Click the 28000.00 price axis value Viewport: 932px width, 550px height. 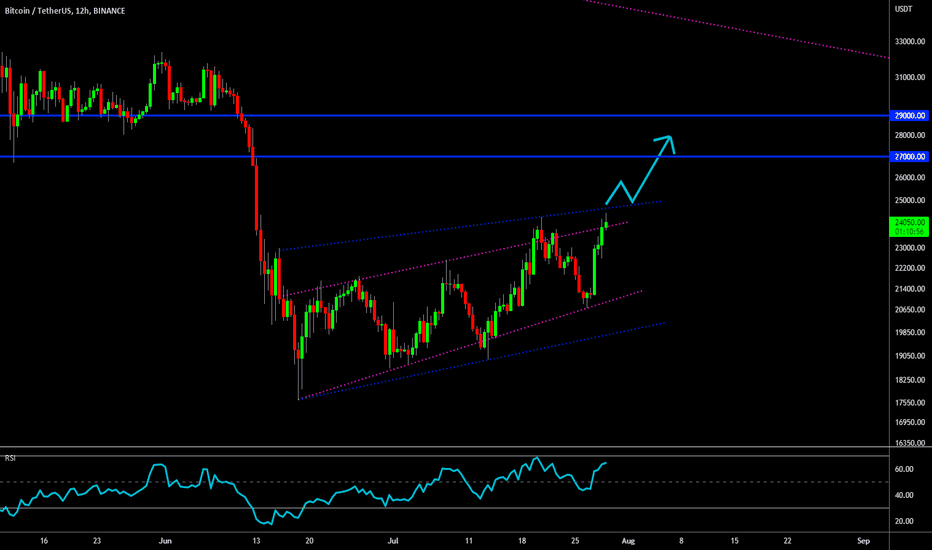[910, 136]
